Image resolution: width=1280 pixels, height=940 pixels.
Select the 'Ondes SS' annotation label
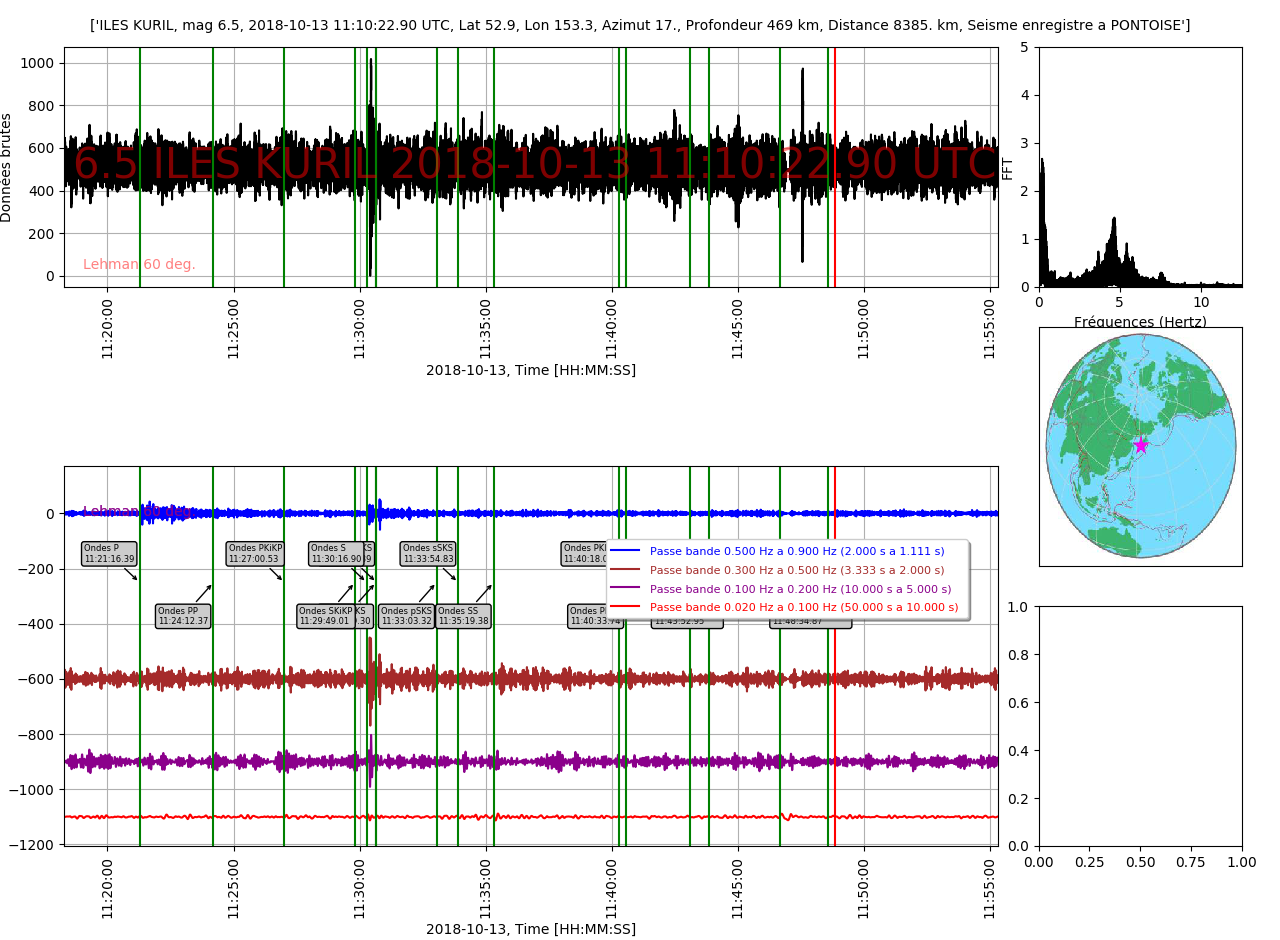(x=464, y=616)
